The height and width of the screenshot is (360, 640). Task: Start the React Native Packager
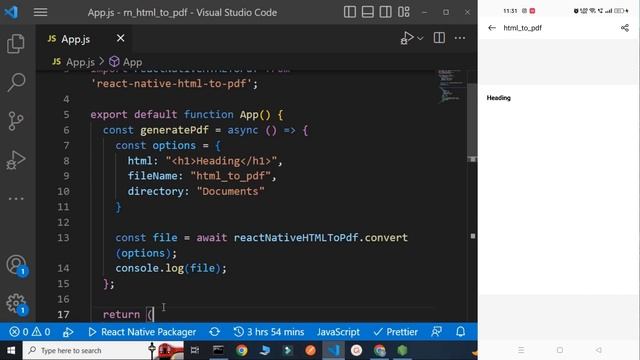142,332
